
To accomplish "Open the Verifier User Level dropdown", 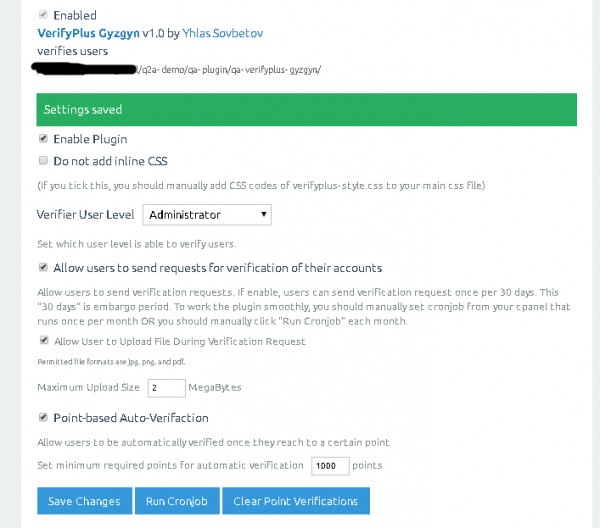I will tap(207, 214).
